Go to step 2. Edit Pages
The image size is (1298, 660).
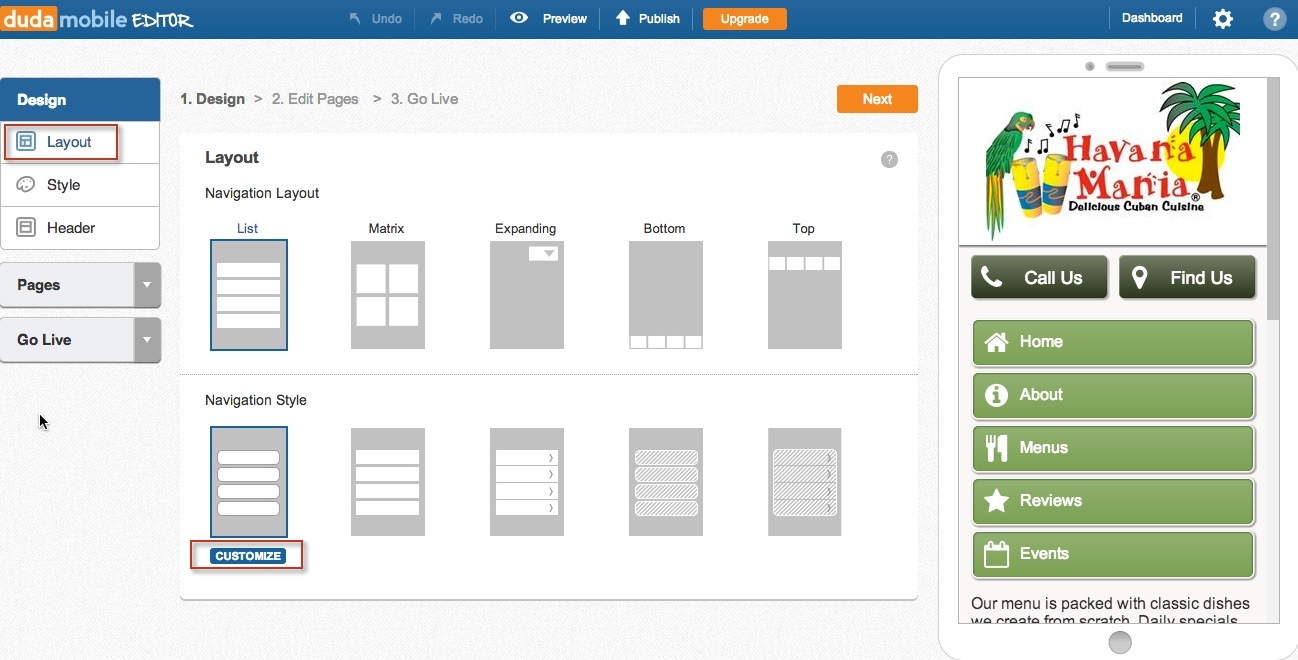315,99
